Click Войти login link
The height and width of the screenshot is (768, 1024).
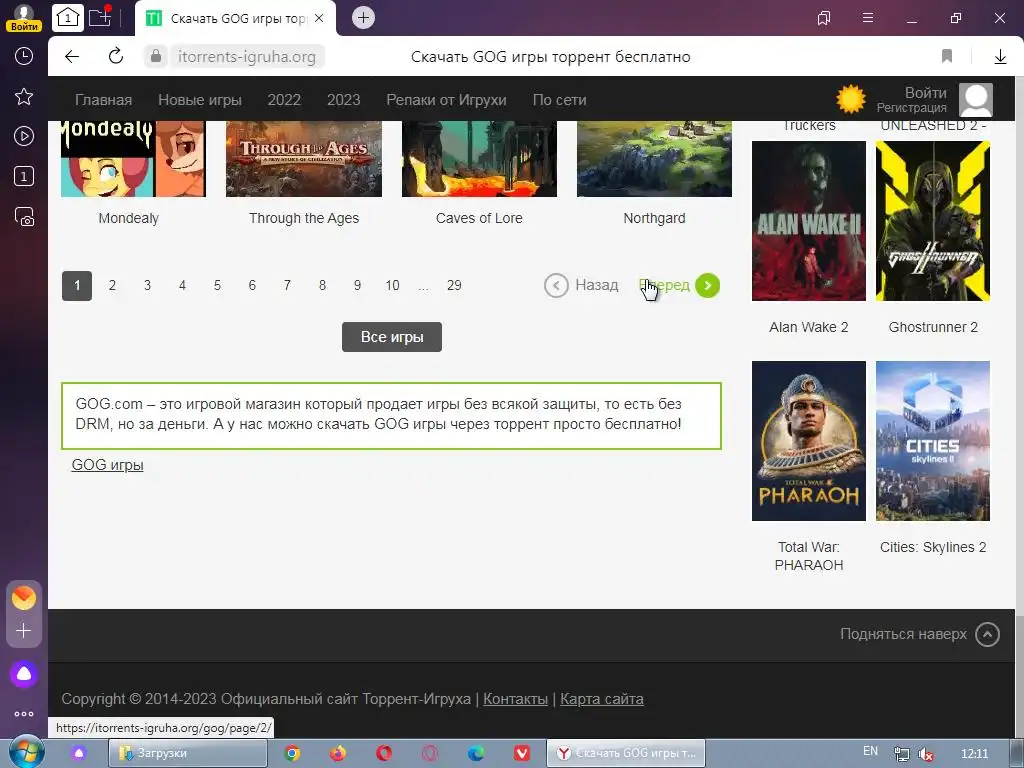[x=925, y=93]
